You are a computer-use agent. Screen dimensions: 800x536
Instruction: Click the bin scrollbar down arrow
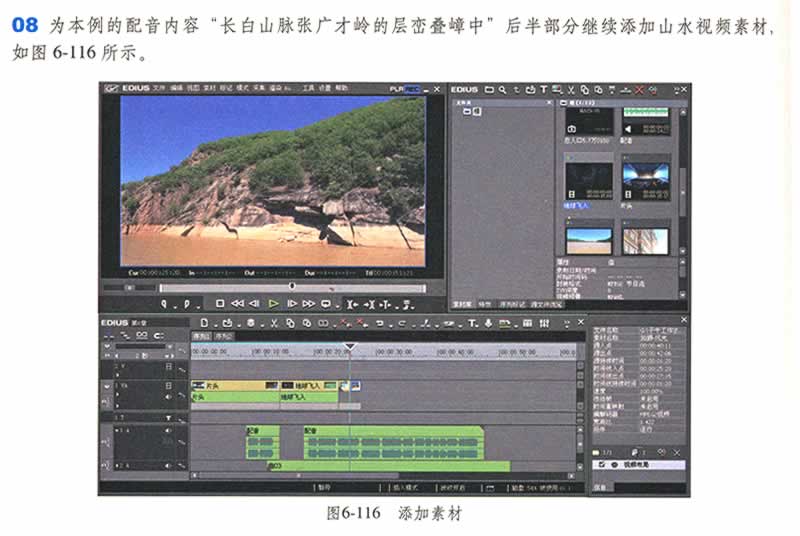point(683,251)
